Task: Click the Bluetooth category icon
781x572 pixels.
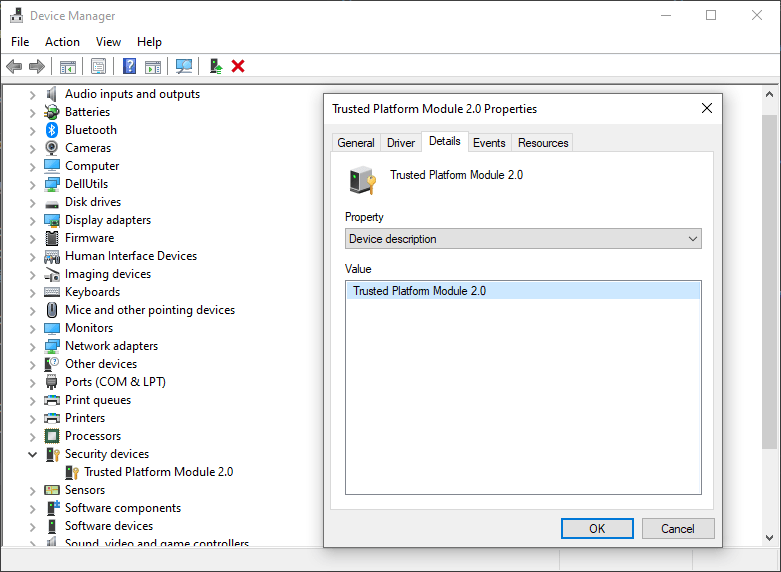Action: tap(52, 130)
